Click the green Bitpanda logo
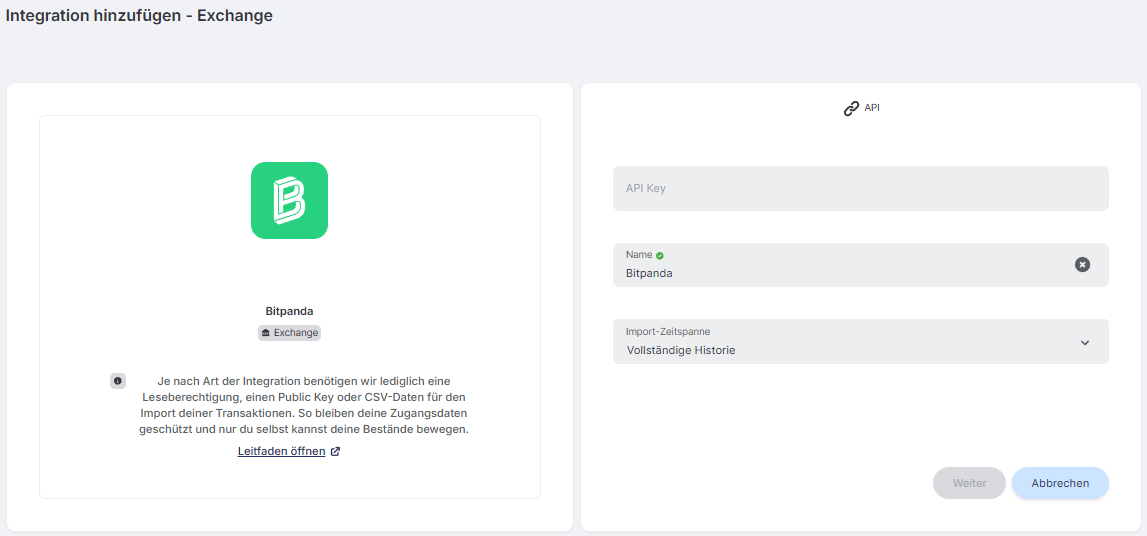This screenshot has width=1147, height=536. point(289,200)
